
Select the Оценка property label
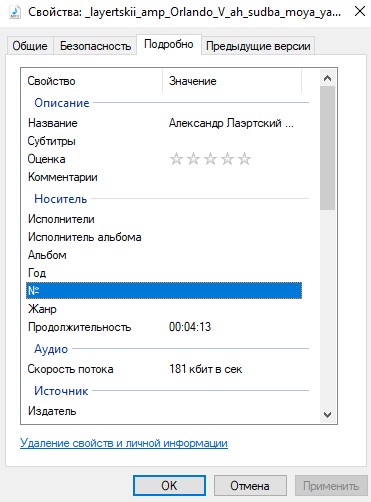click(x=46, y=159)
